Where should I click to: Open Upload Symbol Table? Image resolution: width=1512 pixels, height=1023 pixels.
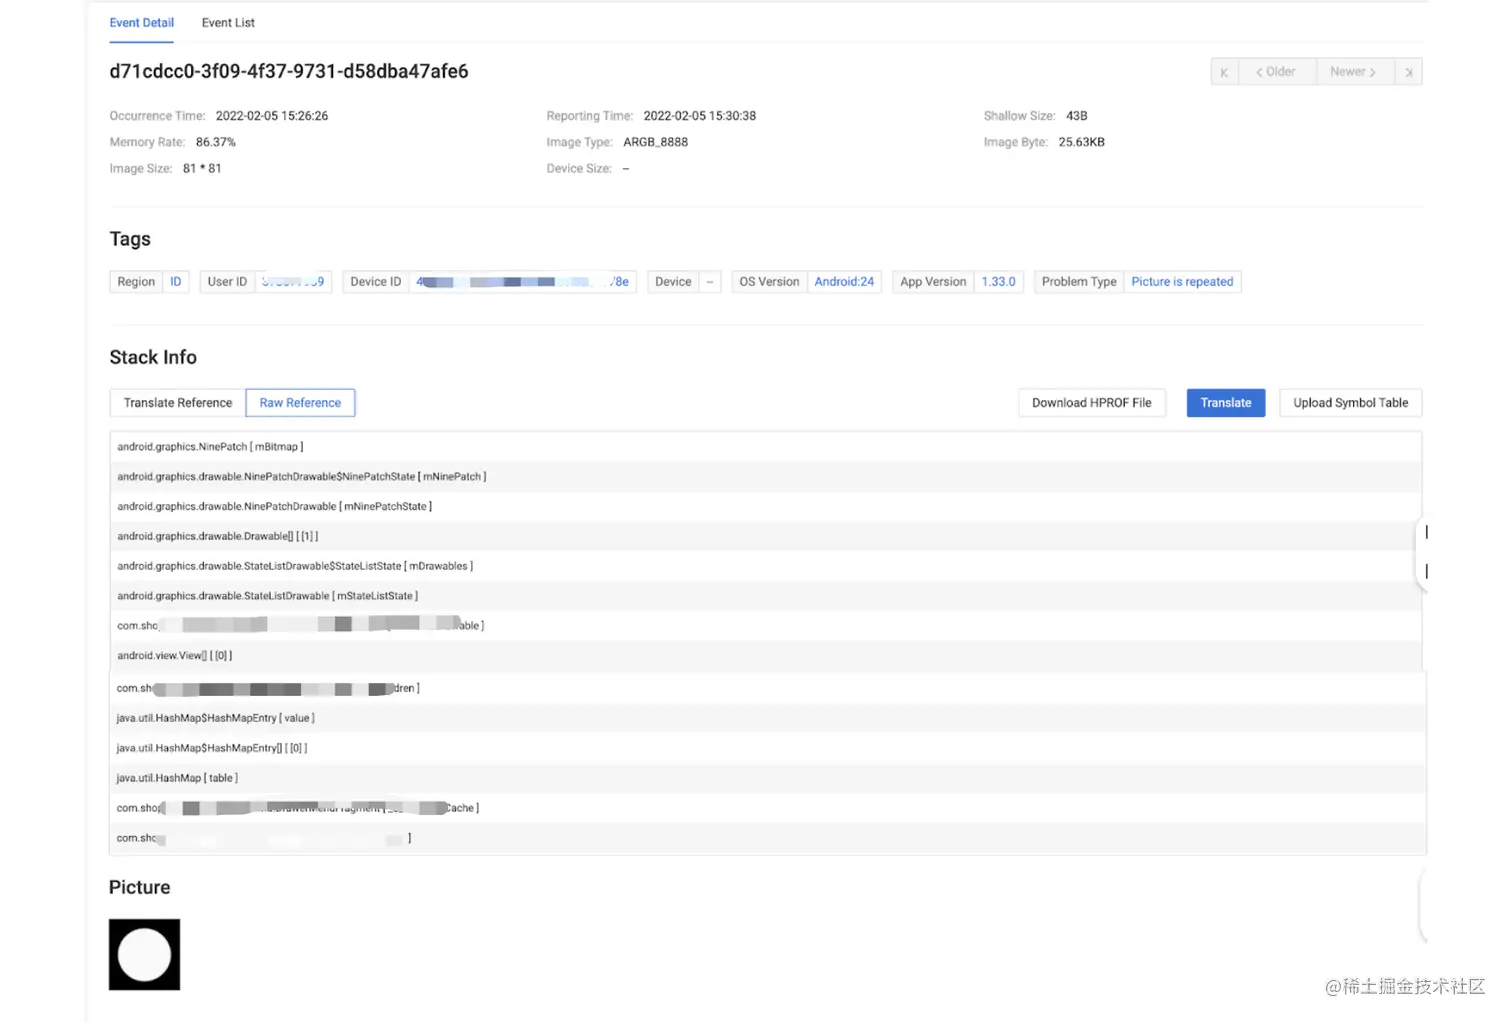[x=1350, y=403]
